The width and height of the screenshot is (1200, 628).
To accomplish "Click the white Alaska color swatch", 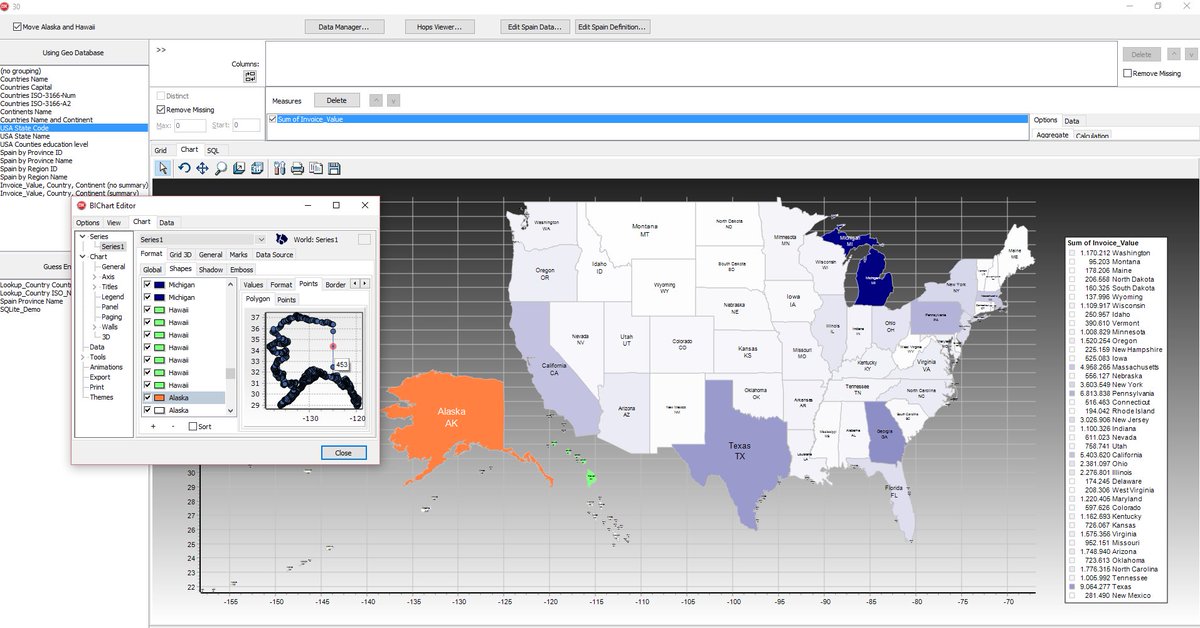I will click(161, 410).
